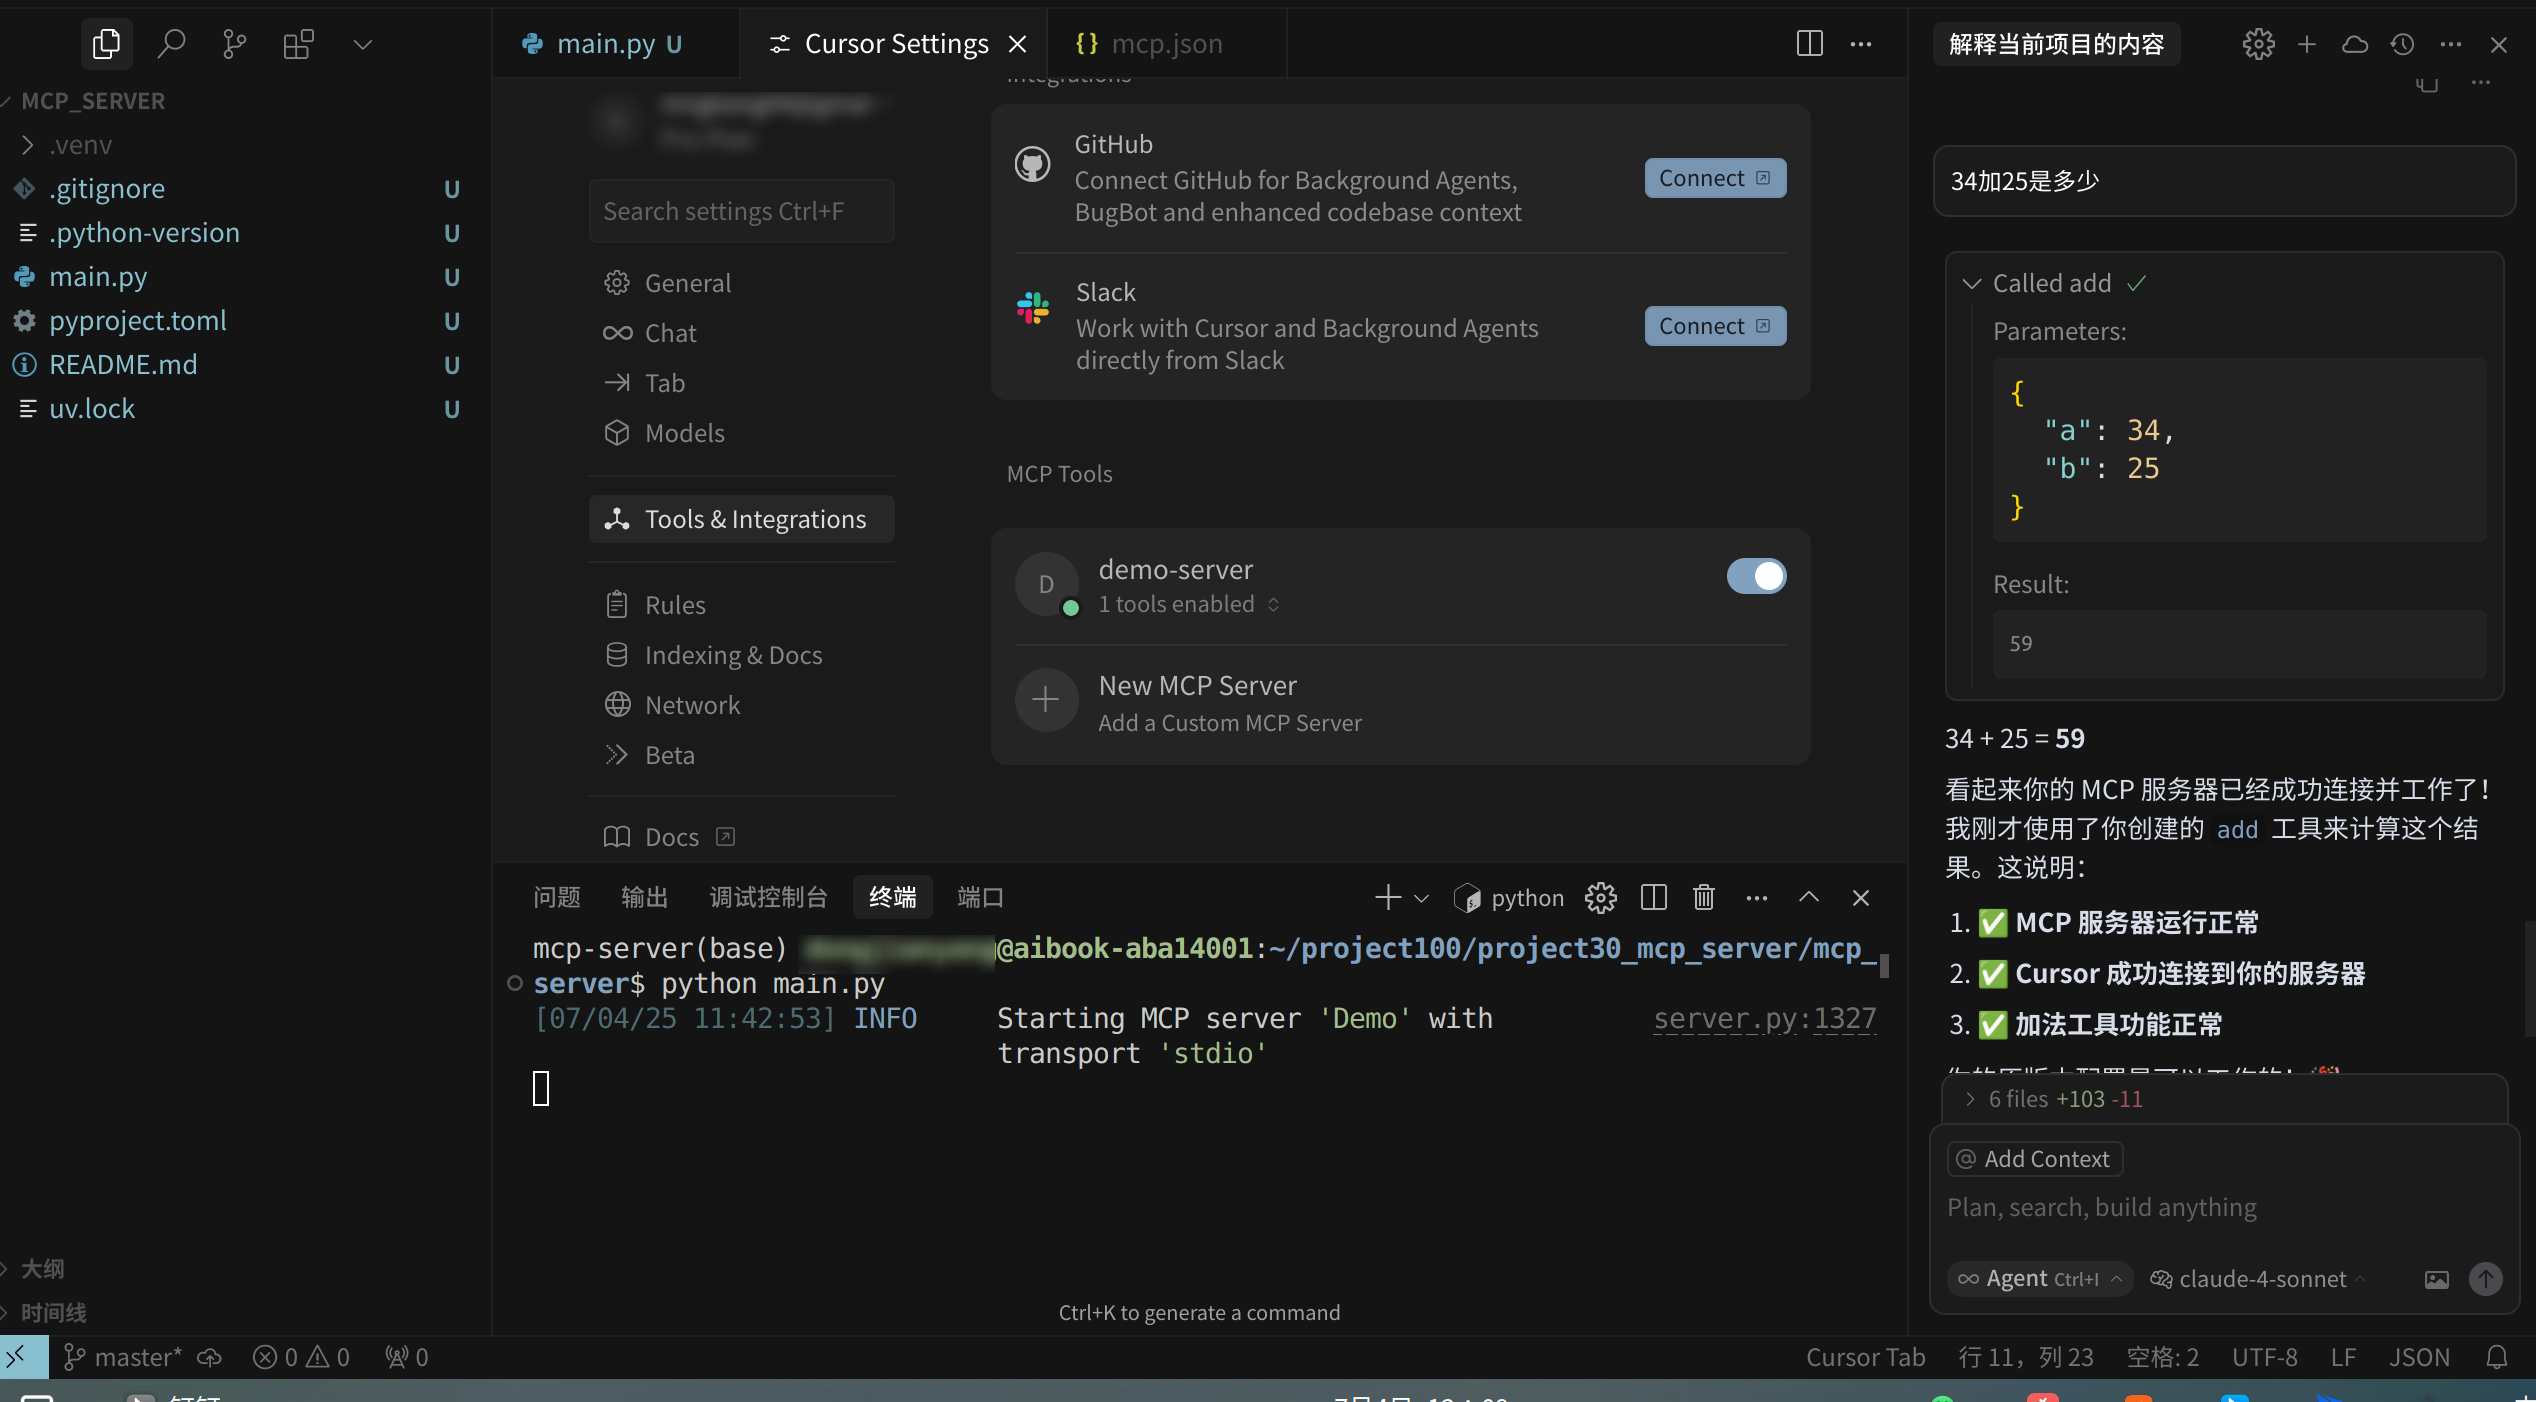This screenshot has width=2536, height=1402.
Task: Open notifications bell in status bar
Action: click(x=2497, y=1357)
